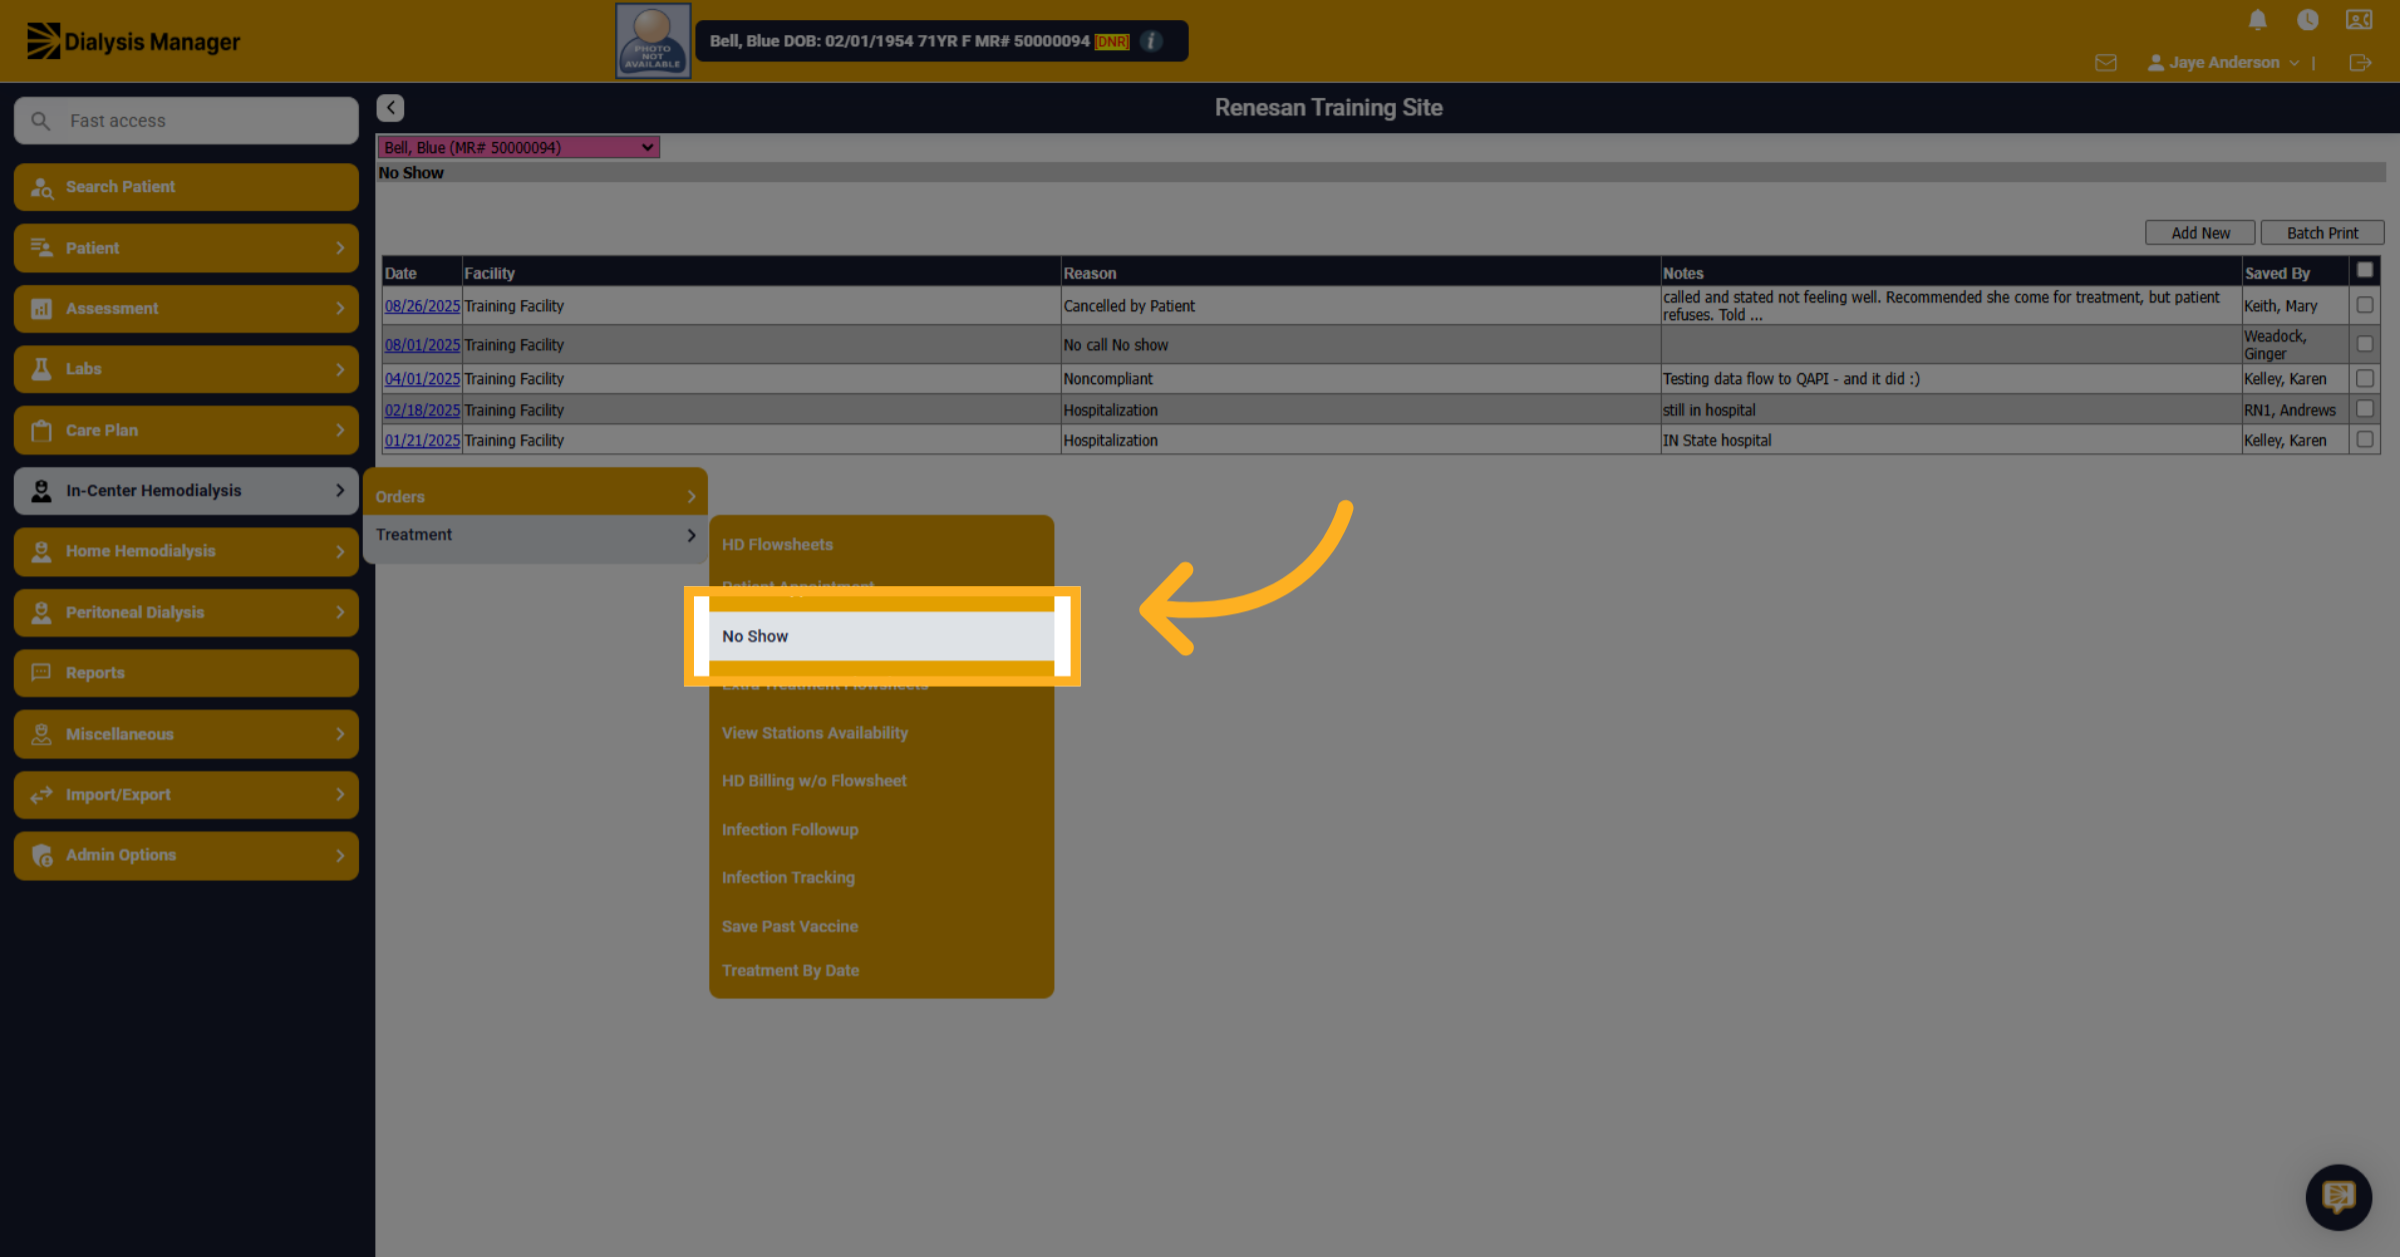
Task: Open Infection Tracking menu item
Action: 882,878
